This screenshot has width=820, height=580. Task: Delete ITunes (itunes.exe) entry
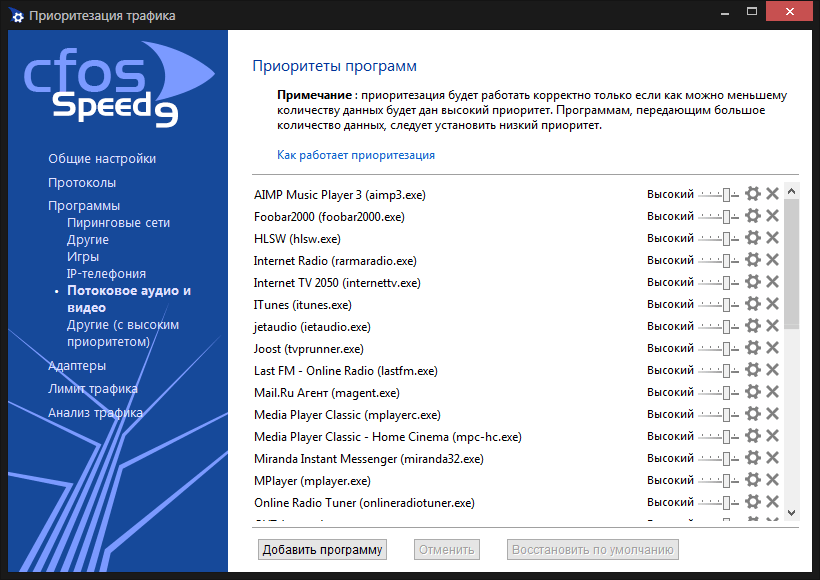(772, 304)
